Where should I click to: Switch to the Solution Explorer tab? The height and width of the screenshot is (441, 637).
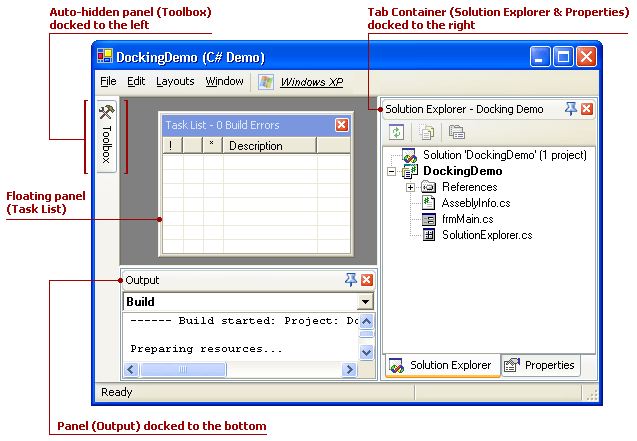[x=442, y=365]
